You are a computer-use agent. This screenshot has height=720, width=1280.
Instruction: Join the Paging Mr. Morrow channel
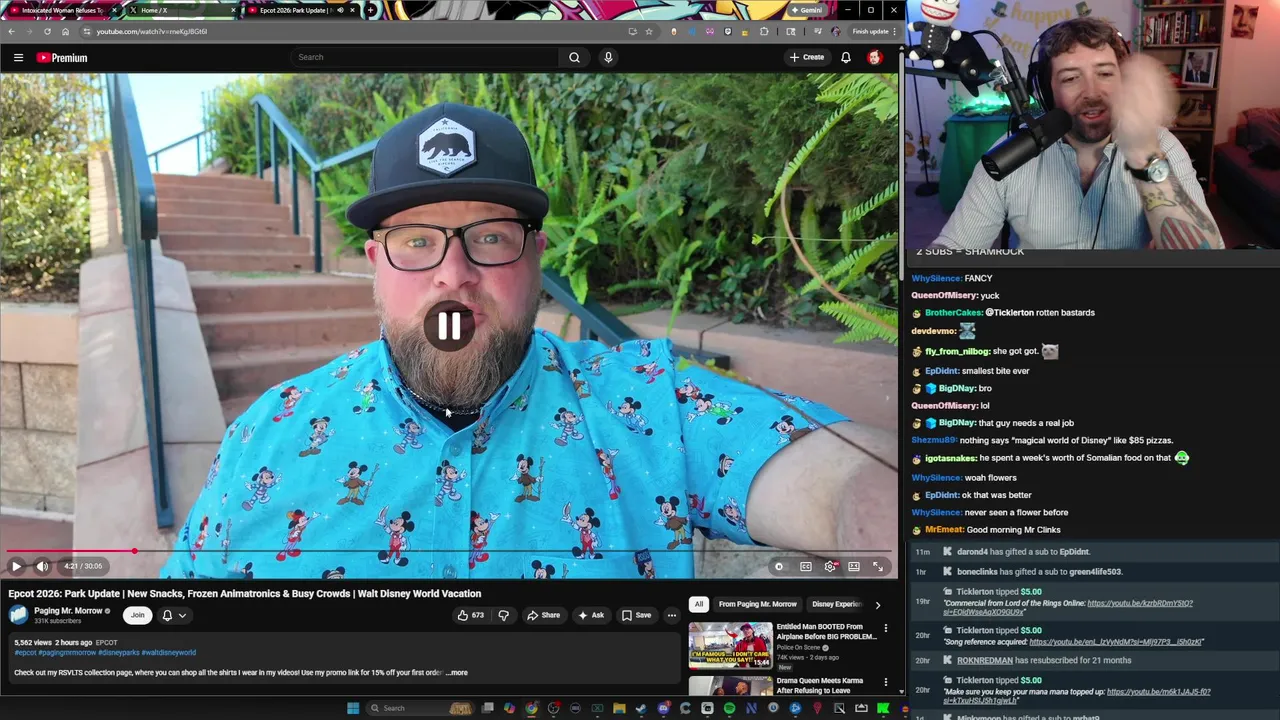(137, 615)
